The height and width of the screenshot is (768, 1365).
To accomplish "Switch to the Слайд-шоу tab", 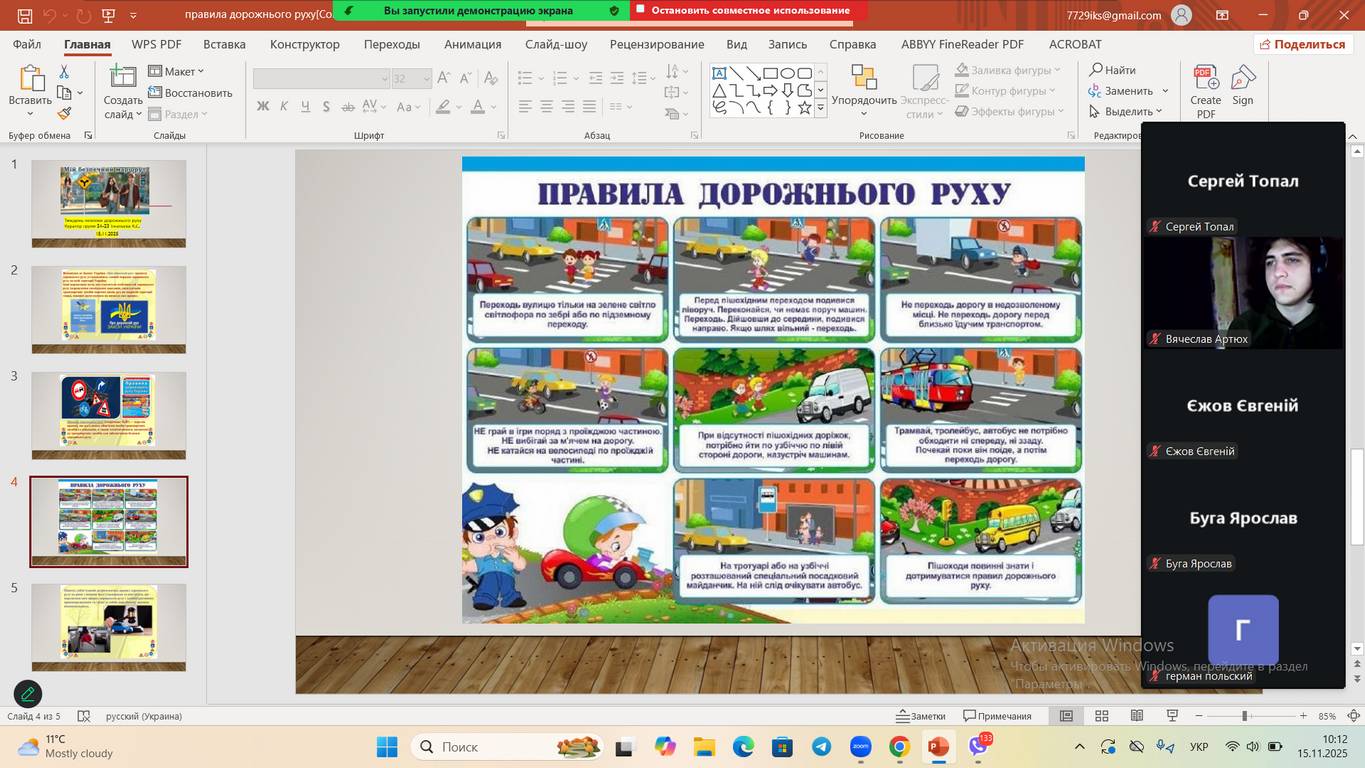I will click(556, 44).
